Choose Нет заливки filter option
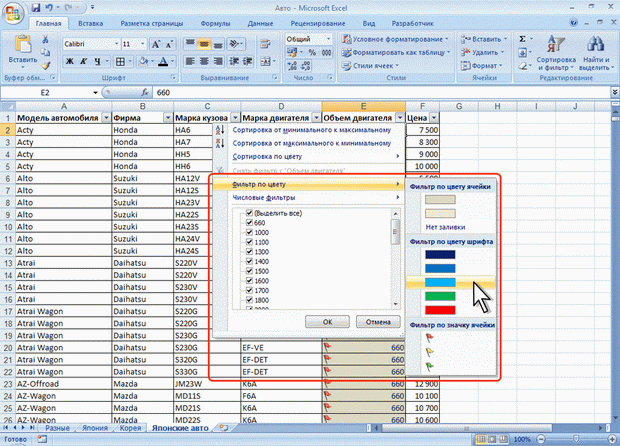 point(445,227)
